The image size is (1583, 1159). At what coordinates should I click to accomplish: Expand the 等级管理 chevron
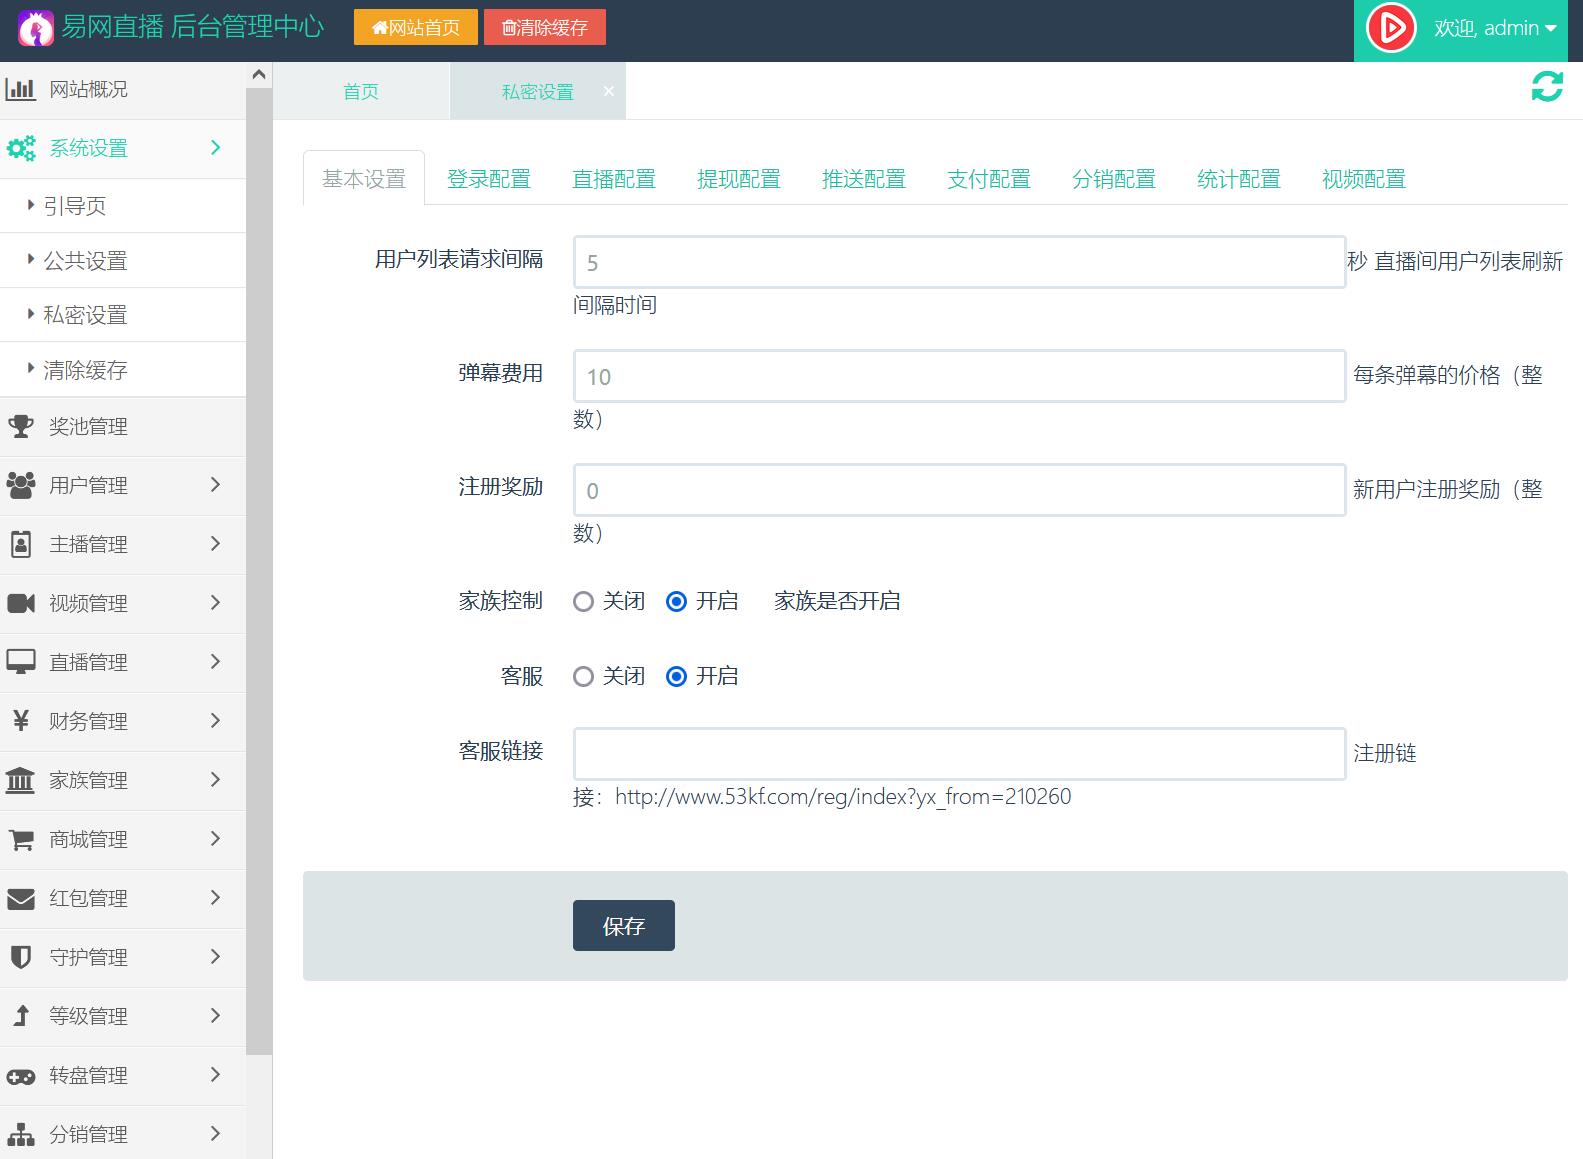[x=215, y=1016]
